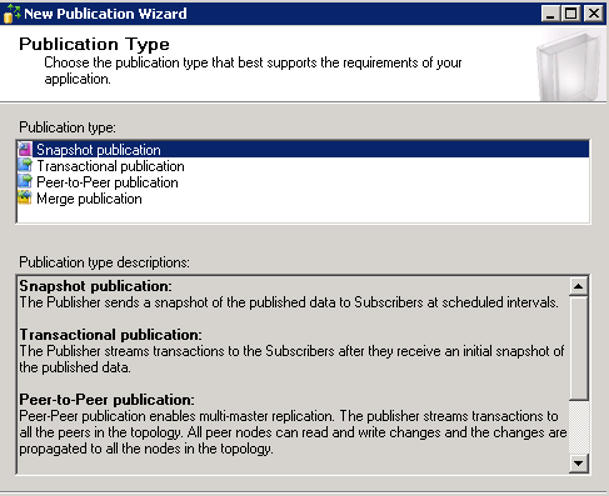Click the Snapshot publication description heading

coord(96,286)
